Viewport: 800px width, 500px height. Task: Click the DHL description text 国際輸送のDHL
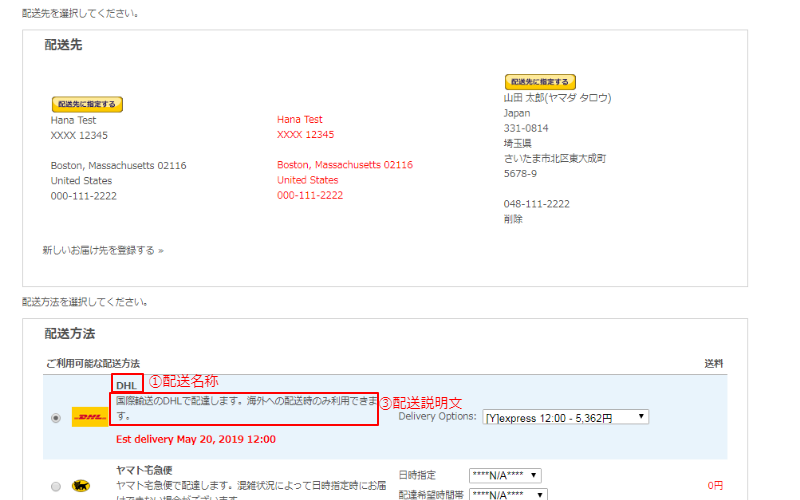tap(244, 401)
